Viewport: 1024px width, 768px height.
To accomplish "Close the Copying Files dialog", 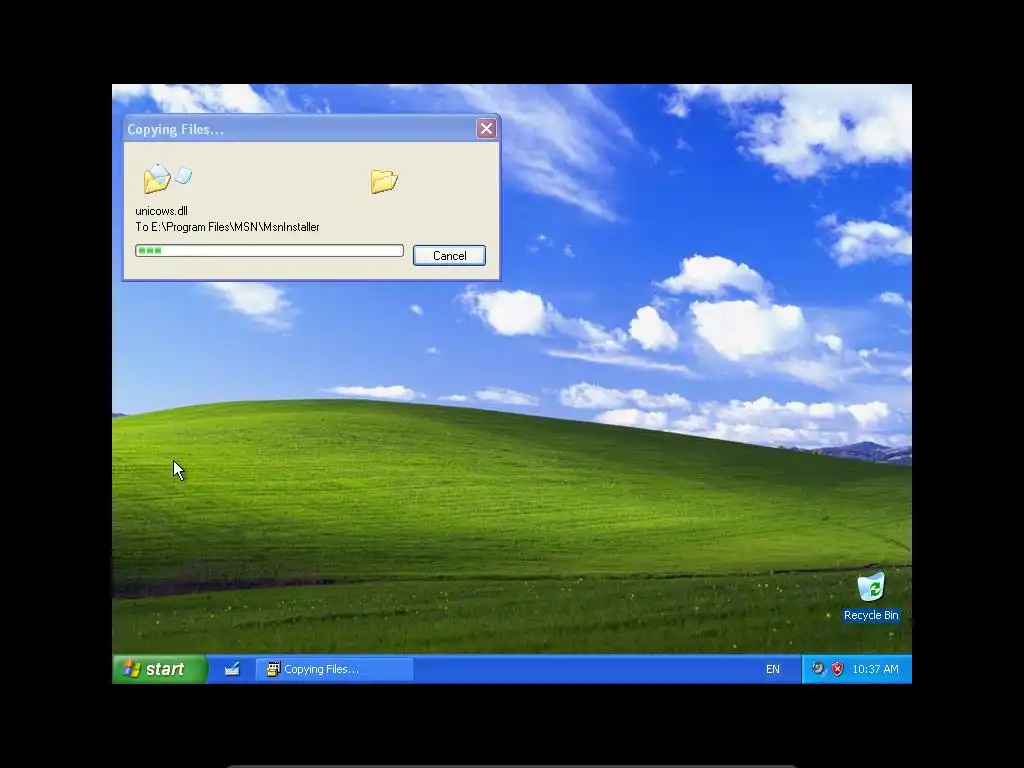I will tap(486, 129).
